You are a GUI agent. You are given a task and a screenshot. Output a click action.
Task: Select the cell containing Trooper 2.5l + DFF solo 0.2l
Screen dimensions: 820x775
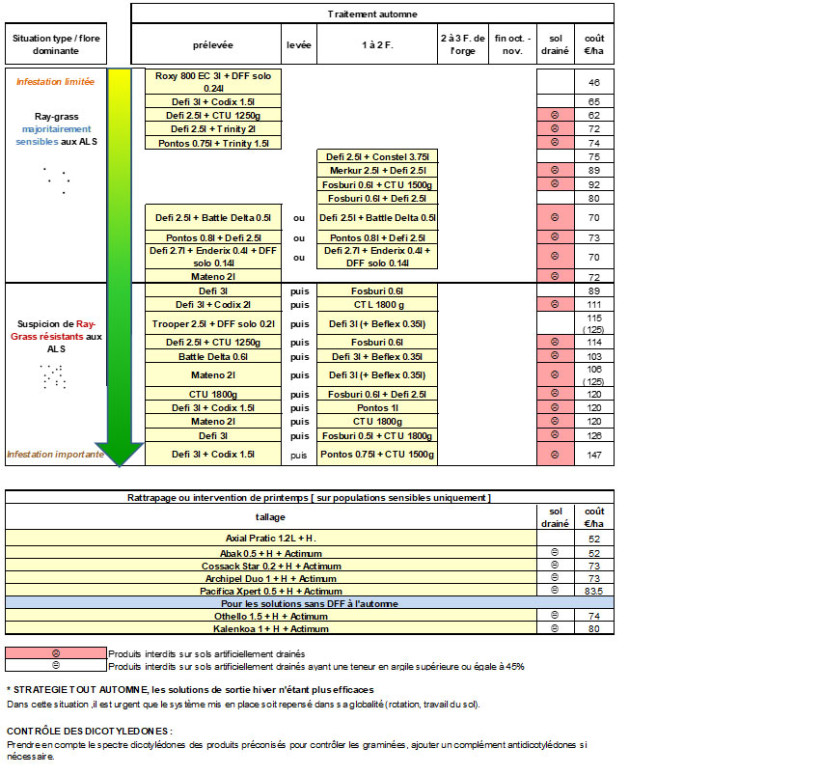coord(215,323)
